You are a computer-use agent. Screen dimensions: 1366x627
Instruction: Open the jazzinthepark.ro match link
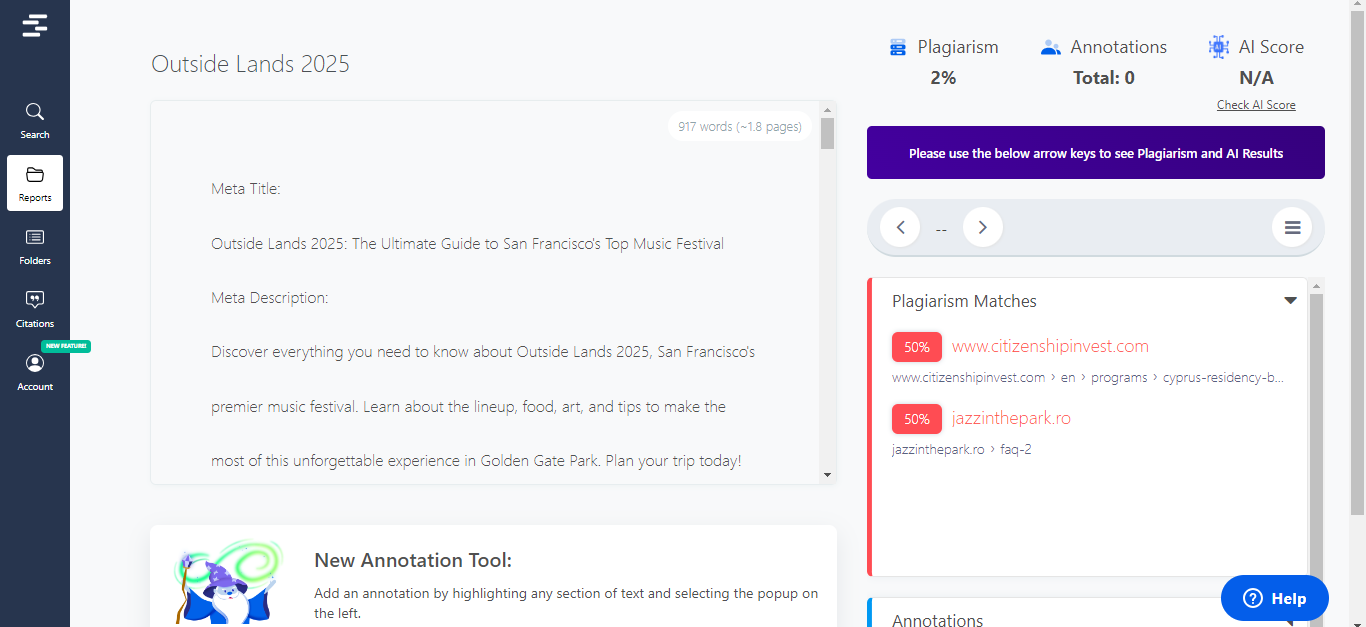pos(1011,418)
